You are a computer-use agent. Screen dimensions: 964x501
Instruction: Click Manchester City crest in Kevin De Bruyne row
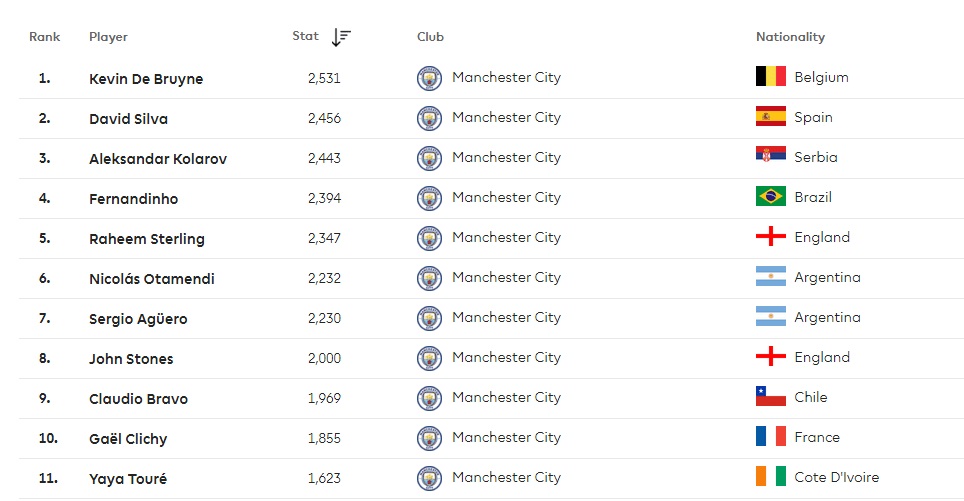point(429,78)
